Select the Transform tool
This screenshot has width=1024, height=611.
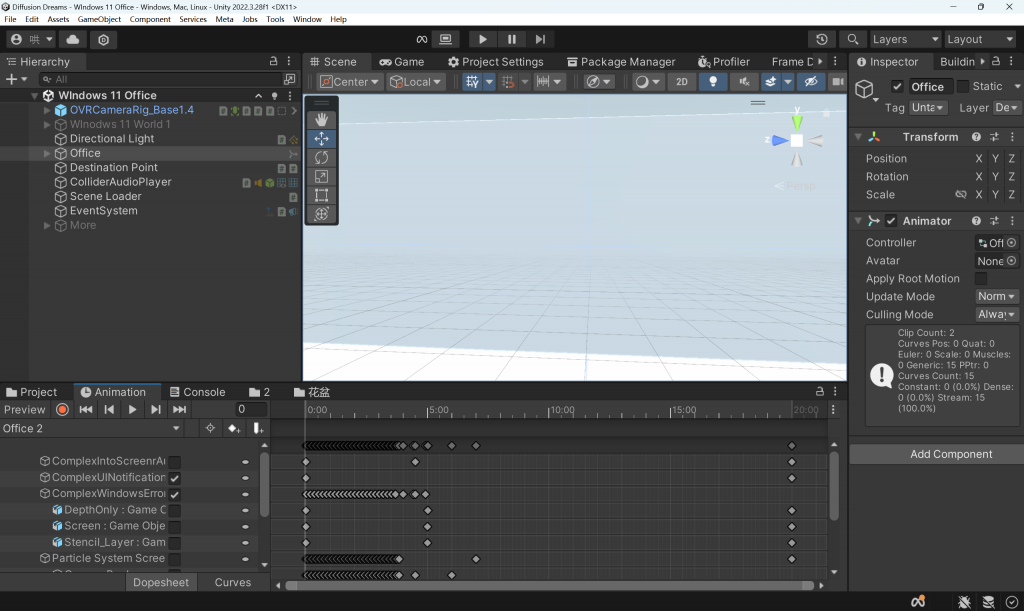321,214
